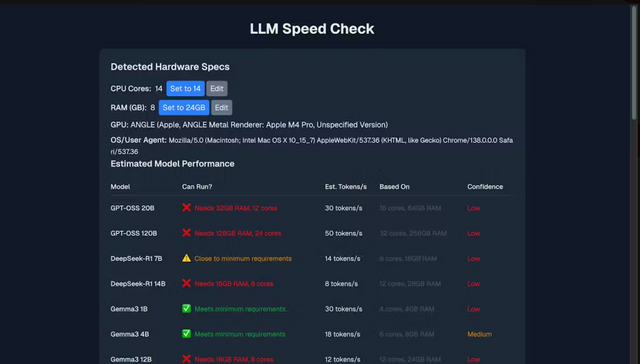Click the GPT-OSS 120B model name
Screen dimensions: 640x364
(x=133, y=233)
